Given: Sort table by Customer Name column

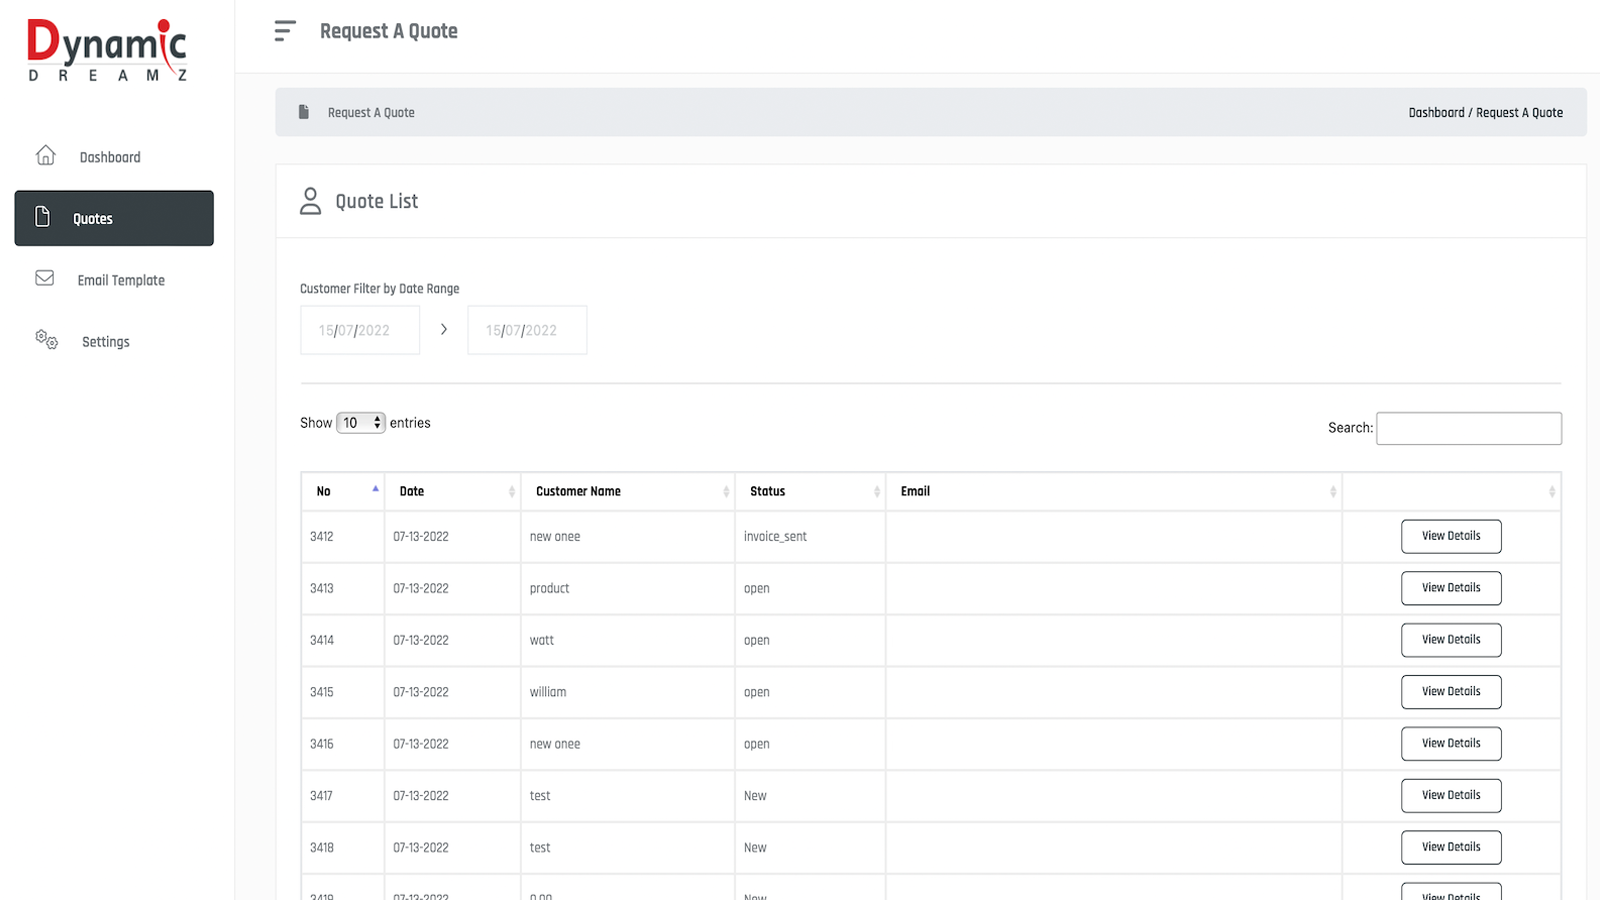Looking at the screenshot, I should click(627, 491).
